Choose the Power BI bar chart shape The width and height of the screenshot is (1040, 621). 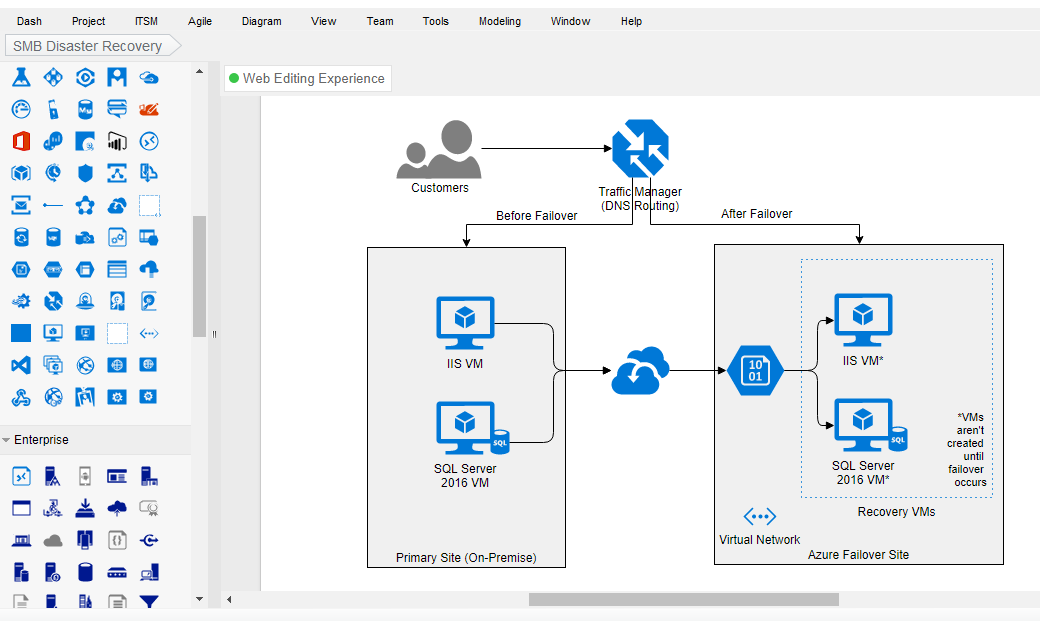pyautogui.click(x=117, y=141)
